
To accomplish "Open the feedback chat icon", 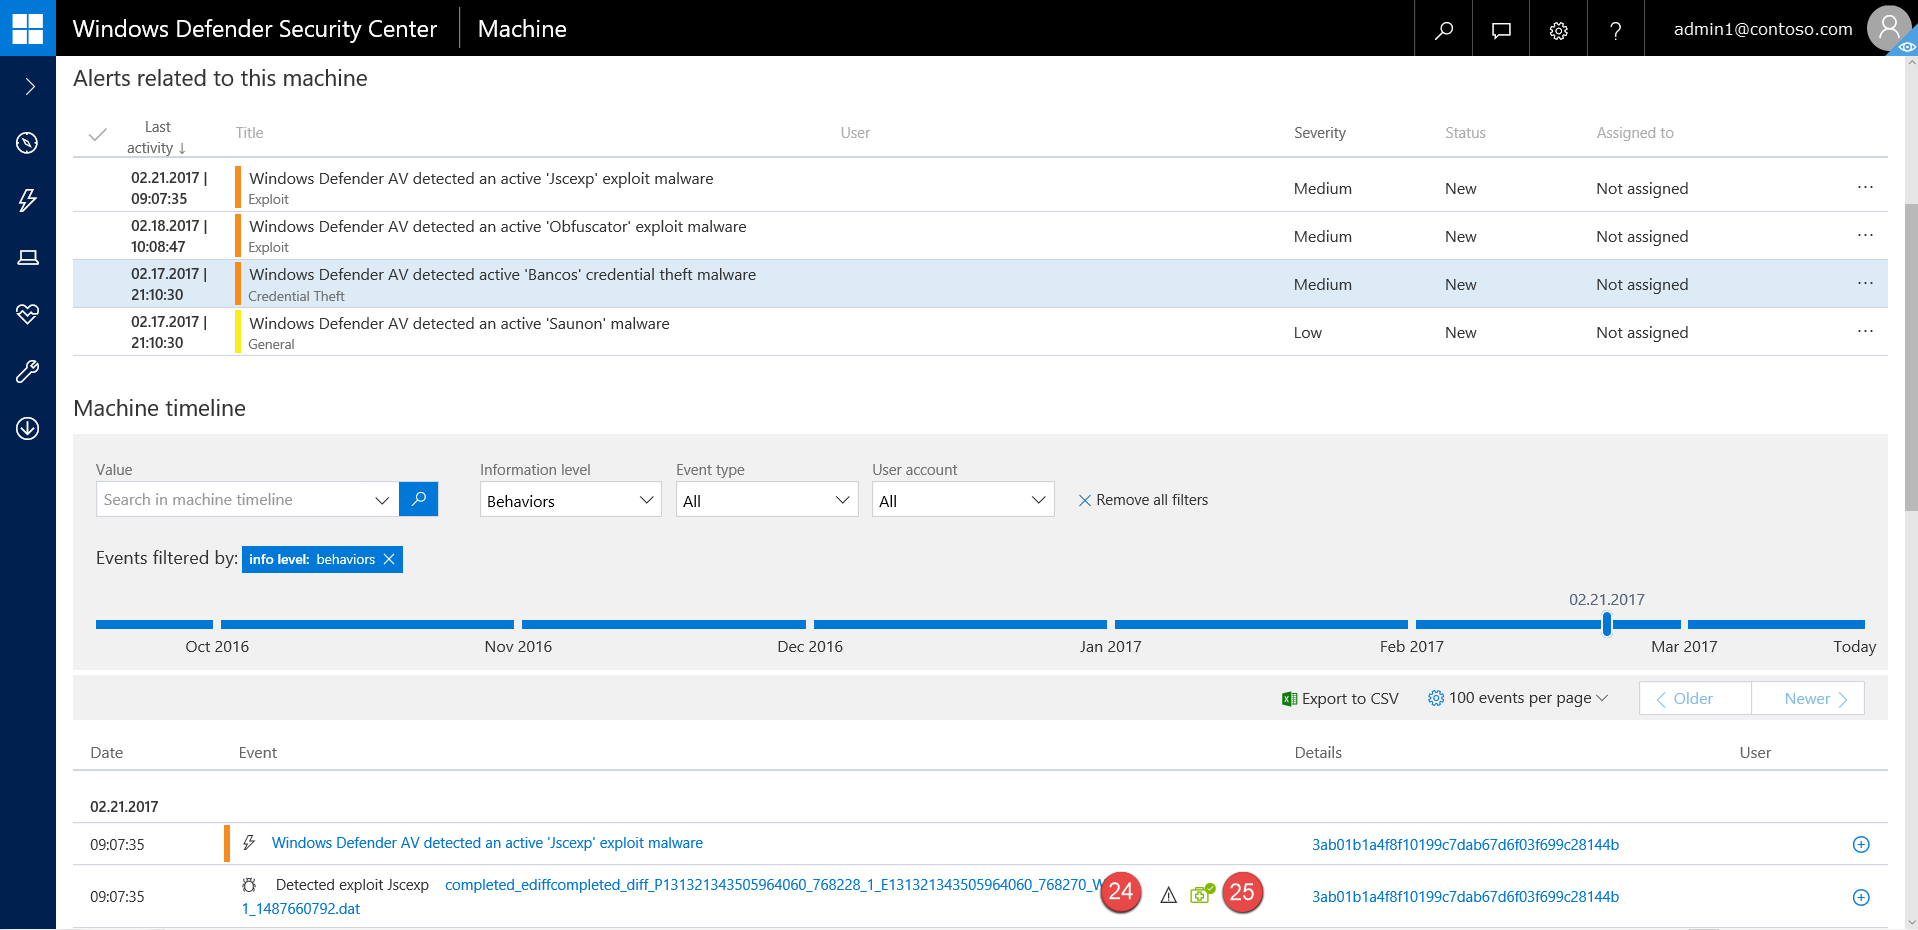I will (1501, 30).
